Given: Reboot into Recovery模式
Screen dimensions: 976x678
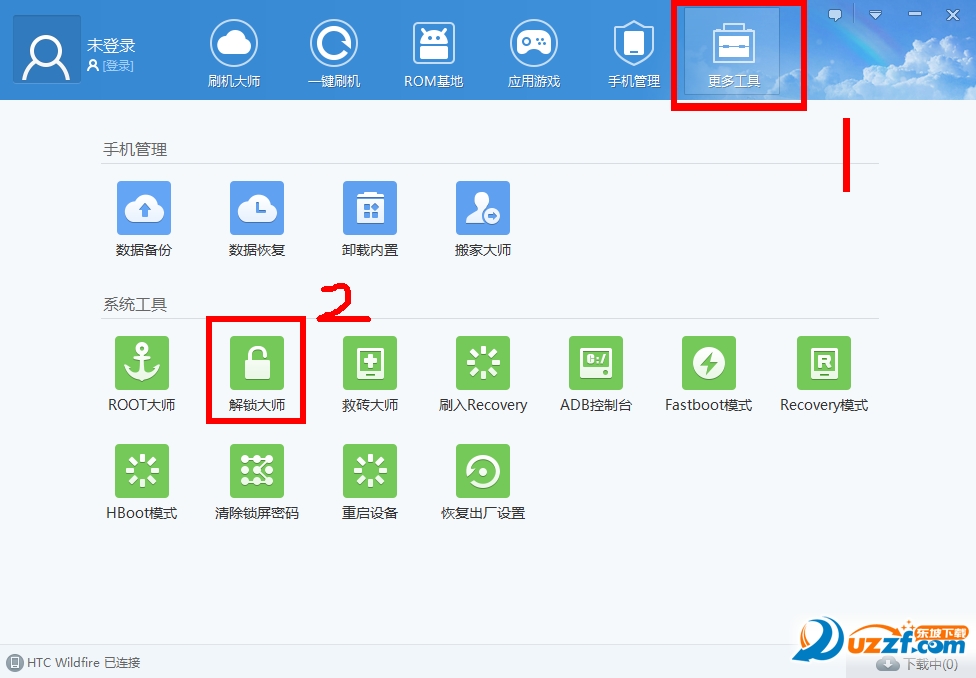Looking at the screenshot, I should 823,363.
